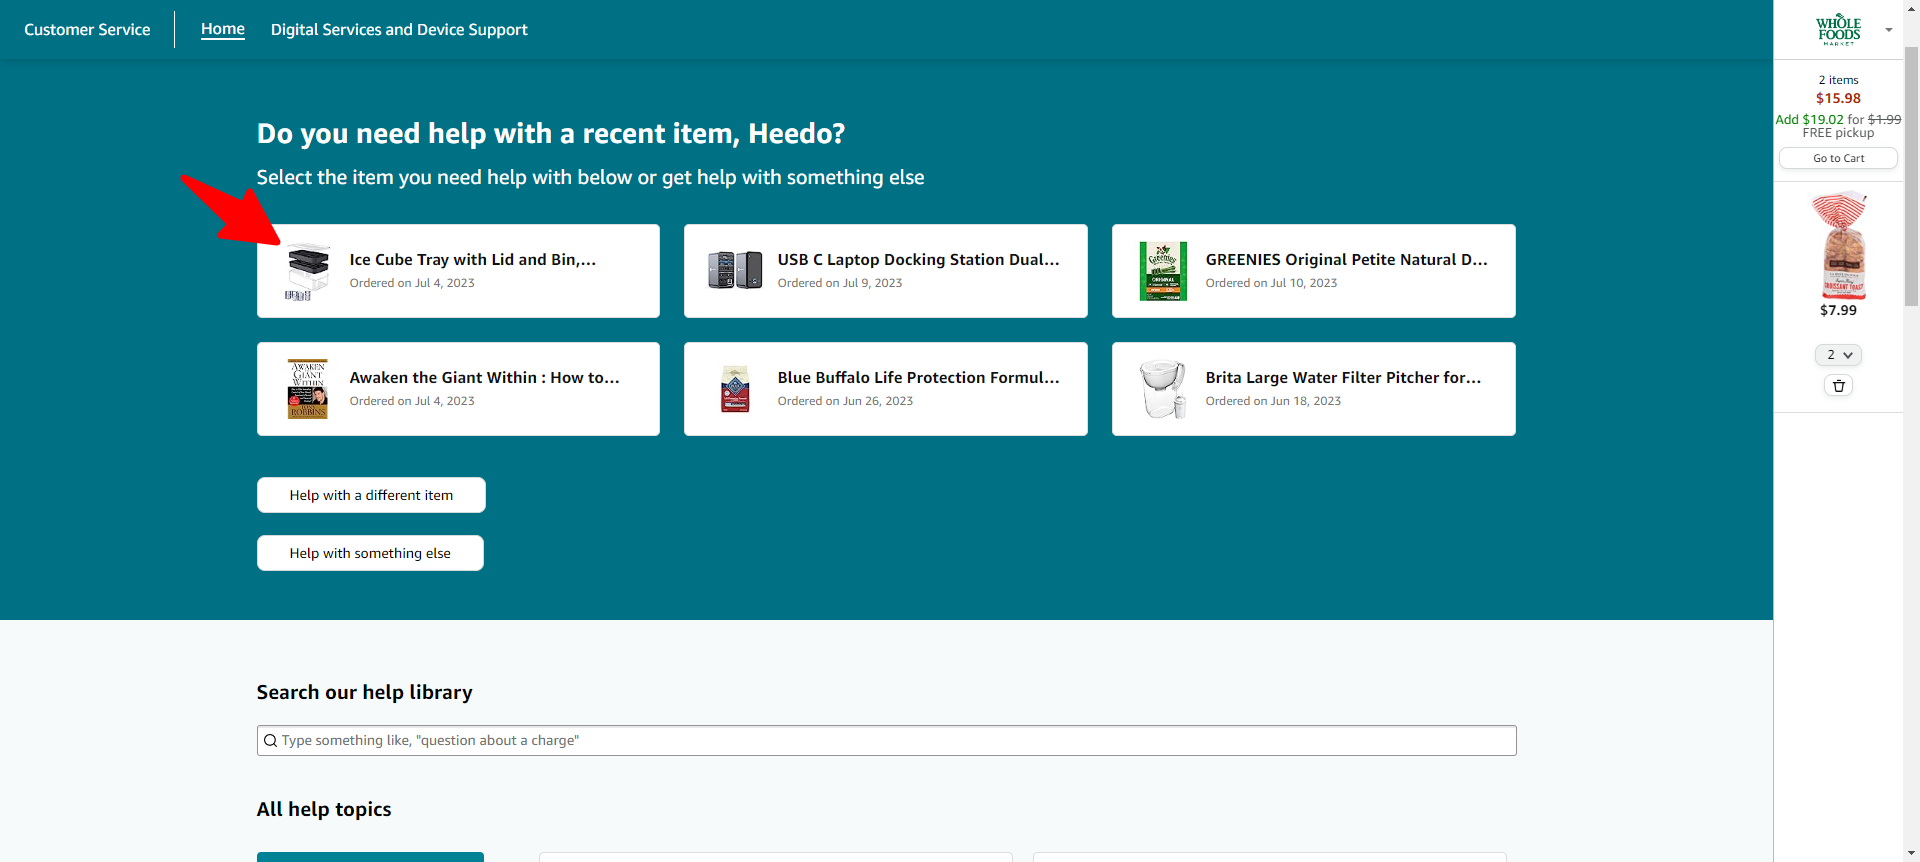Click the Blue Buffalo product thumbnail

[735, 389]
